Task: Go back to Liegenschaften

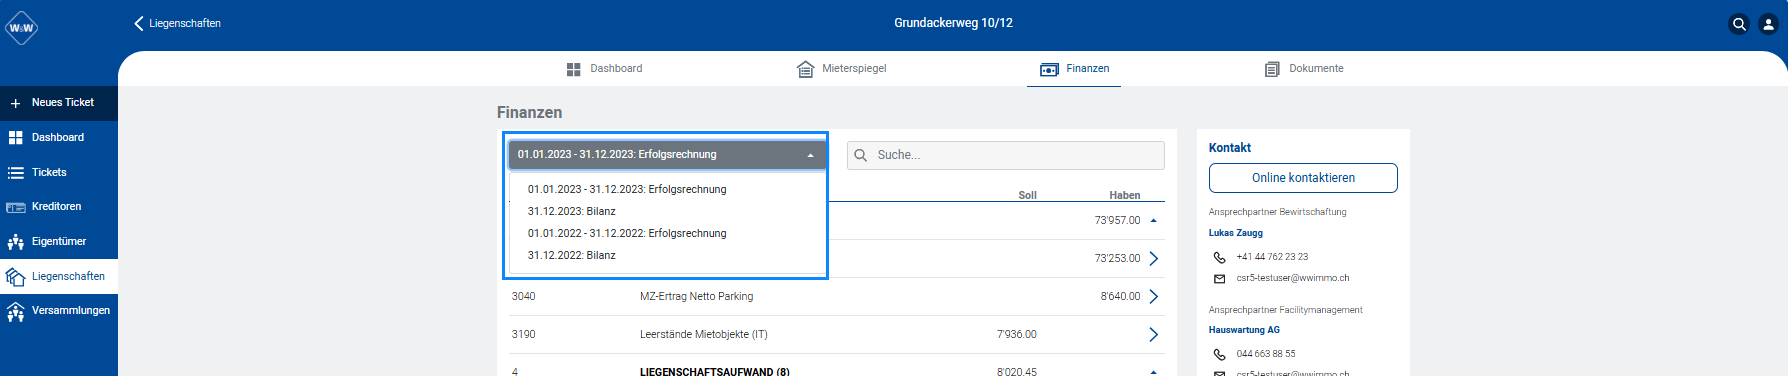Action: [177, 23]
